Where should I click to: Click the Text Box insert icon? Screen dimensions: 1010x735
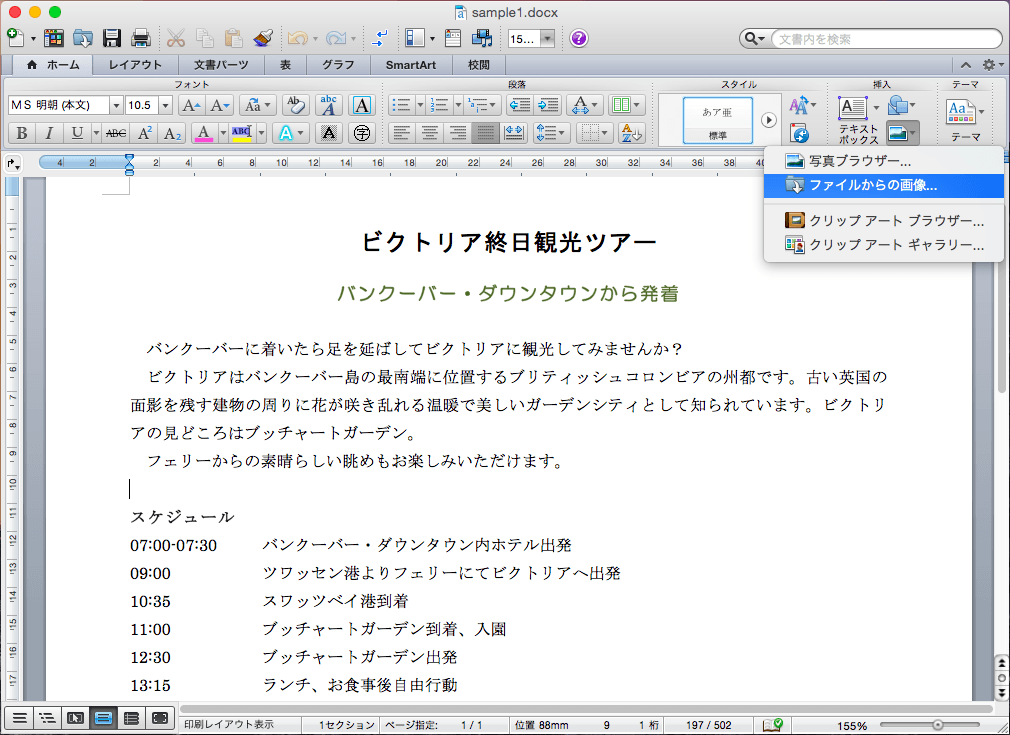tap(852, 106)
